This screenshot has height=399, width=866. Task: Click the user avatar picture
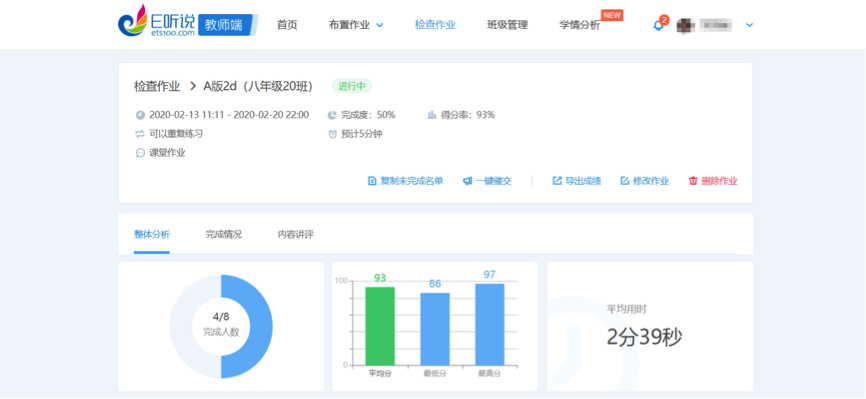685,25
